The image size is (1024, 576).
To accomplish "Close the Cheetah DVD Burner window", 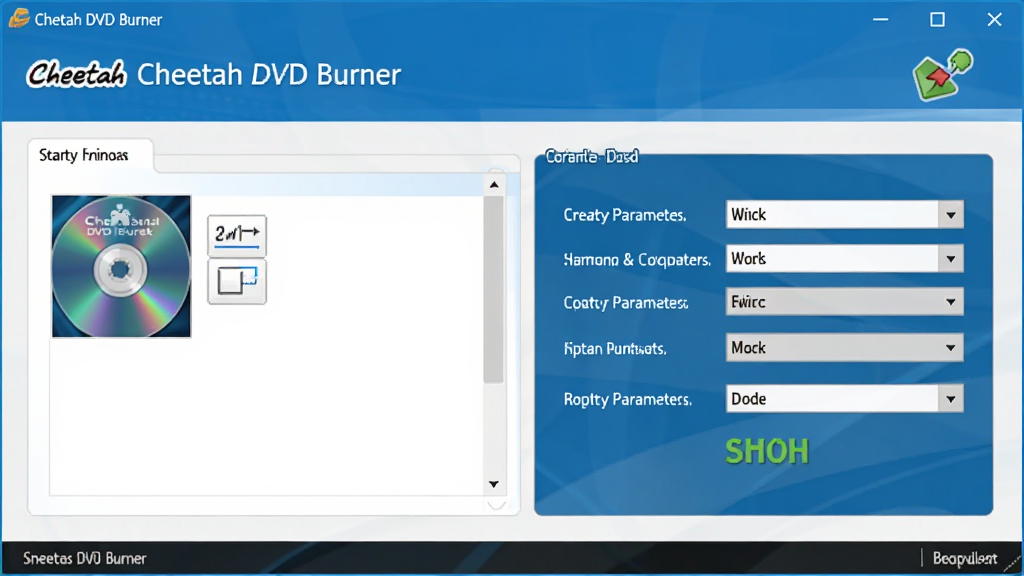I will click(x=994, y=20).
